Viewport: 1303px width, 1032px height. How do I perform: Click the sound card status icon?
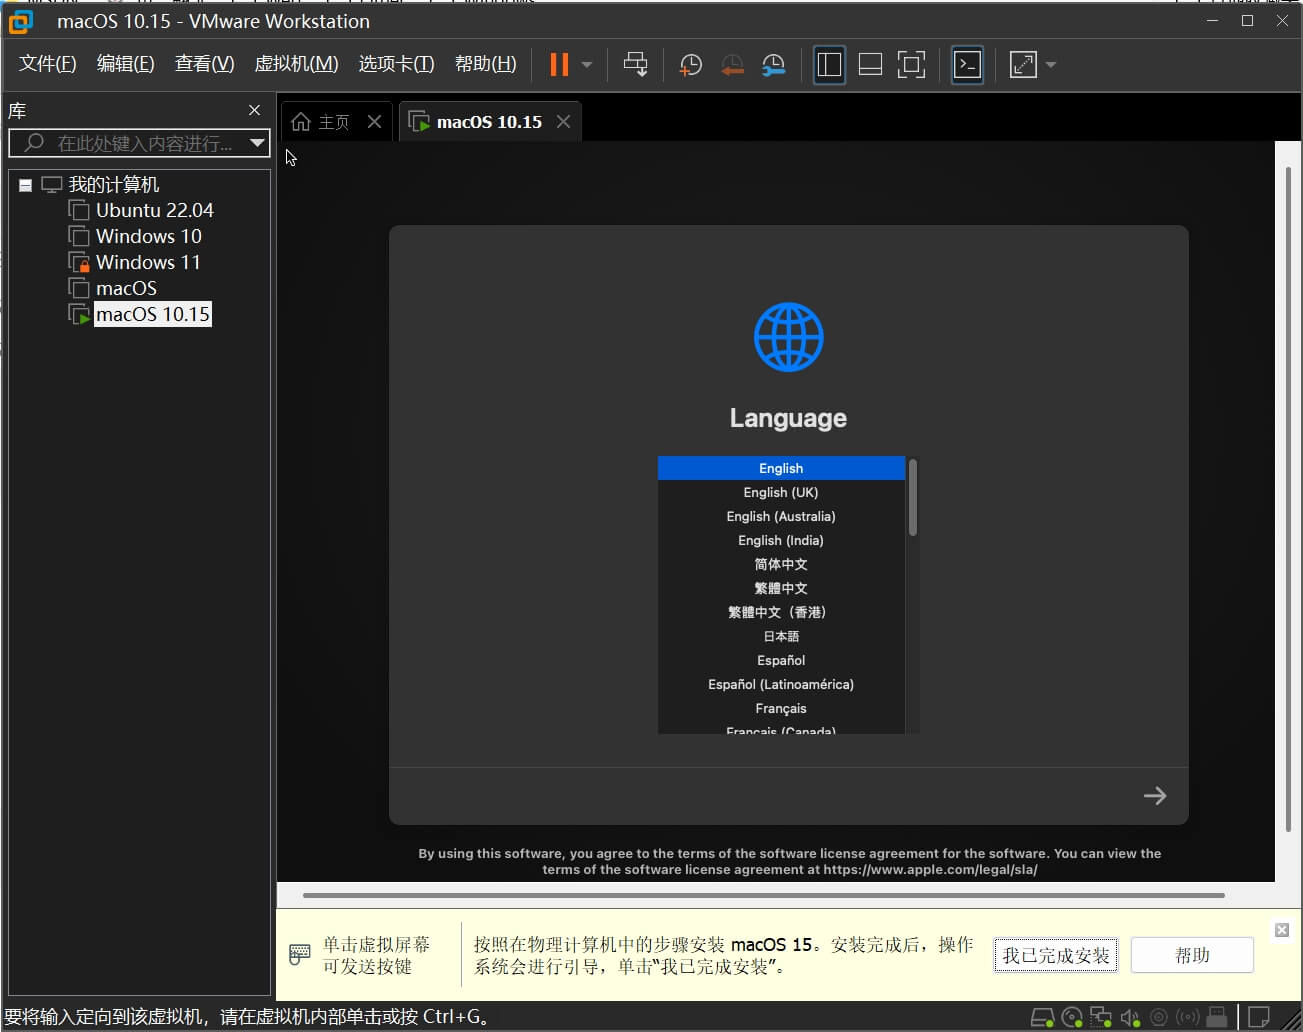point(1130,1018)
